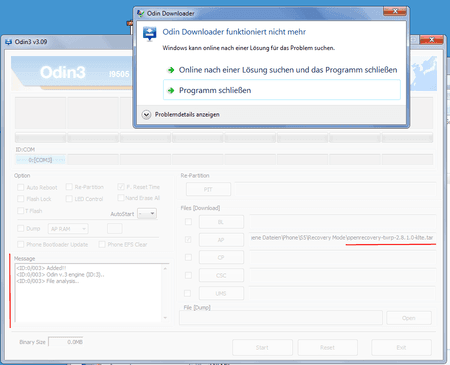Open the AutoStart dropdown
450x365 pixels.
147,213
